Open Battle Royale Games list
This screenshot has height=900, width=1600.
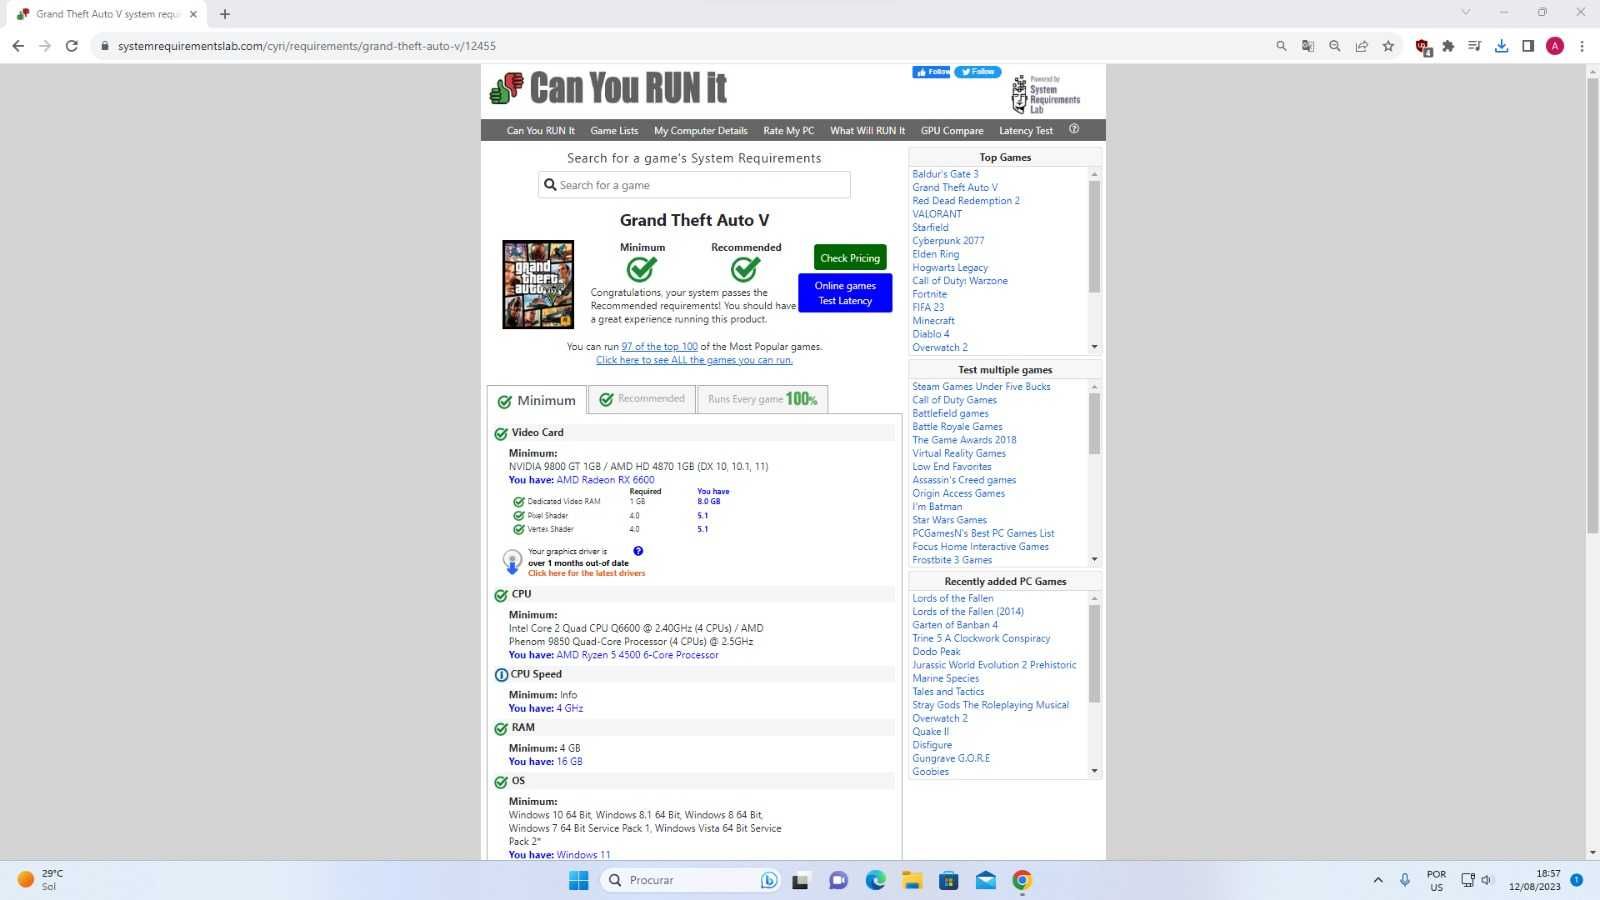pos(957,427)
